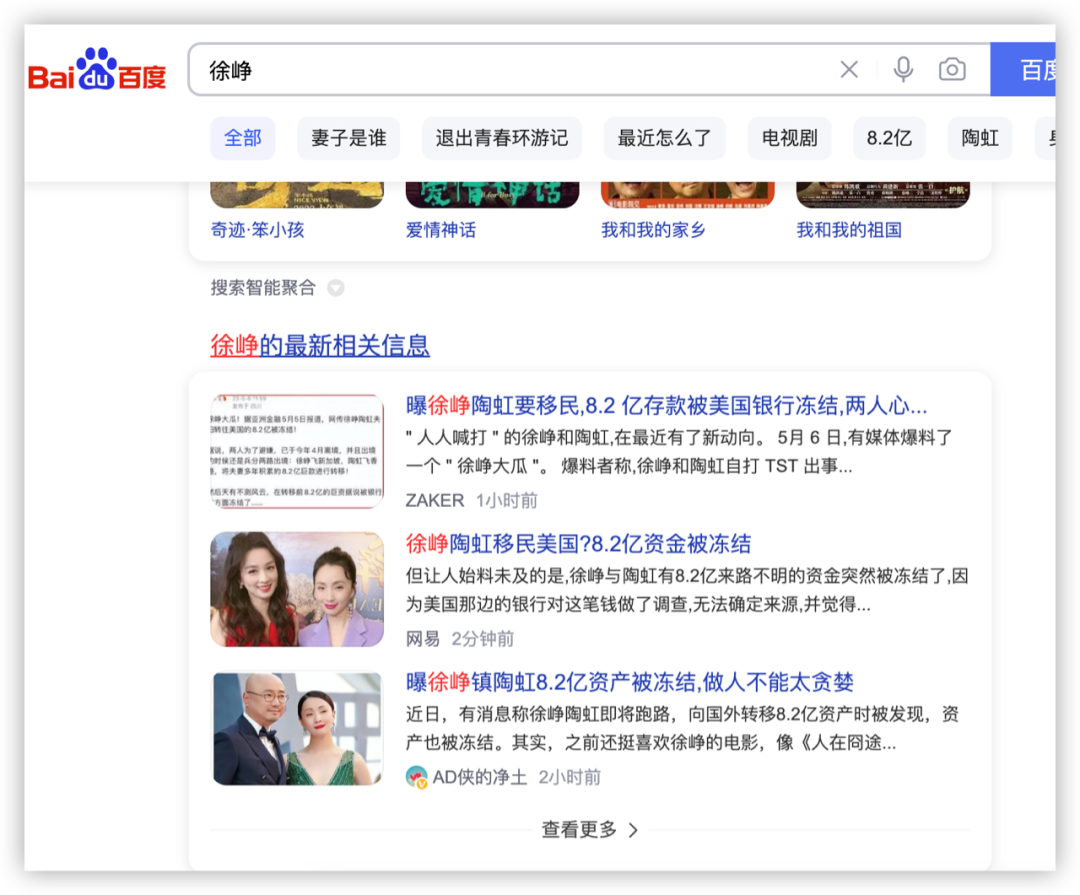
Task: Click the 1小时前 timestamp
Action: click(x=506, y=501)
